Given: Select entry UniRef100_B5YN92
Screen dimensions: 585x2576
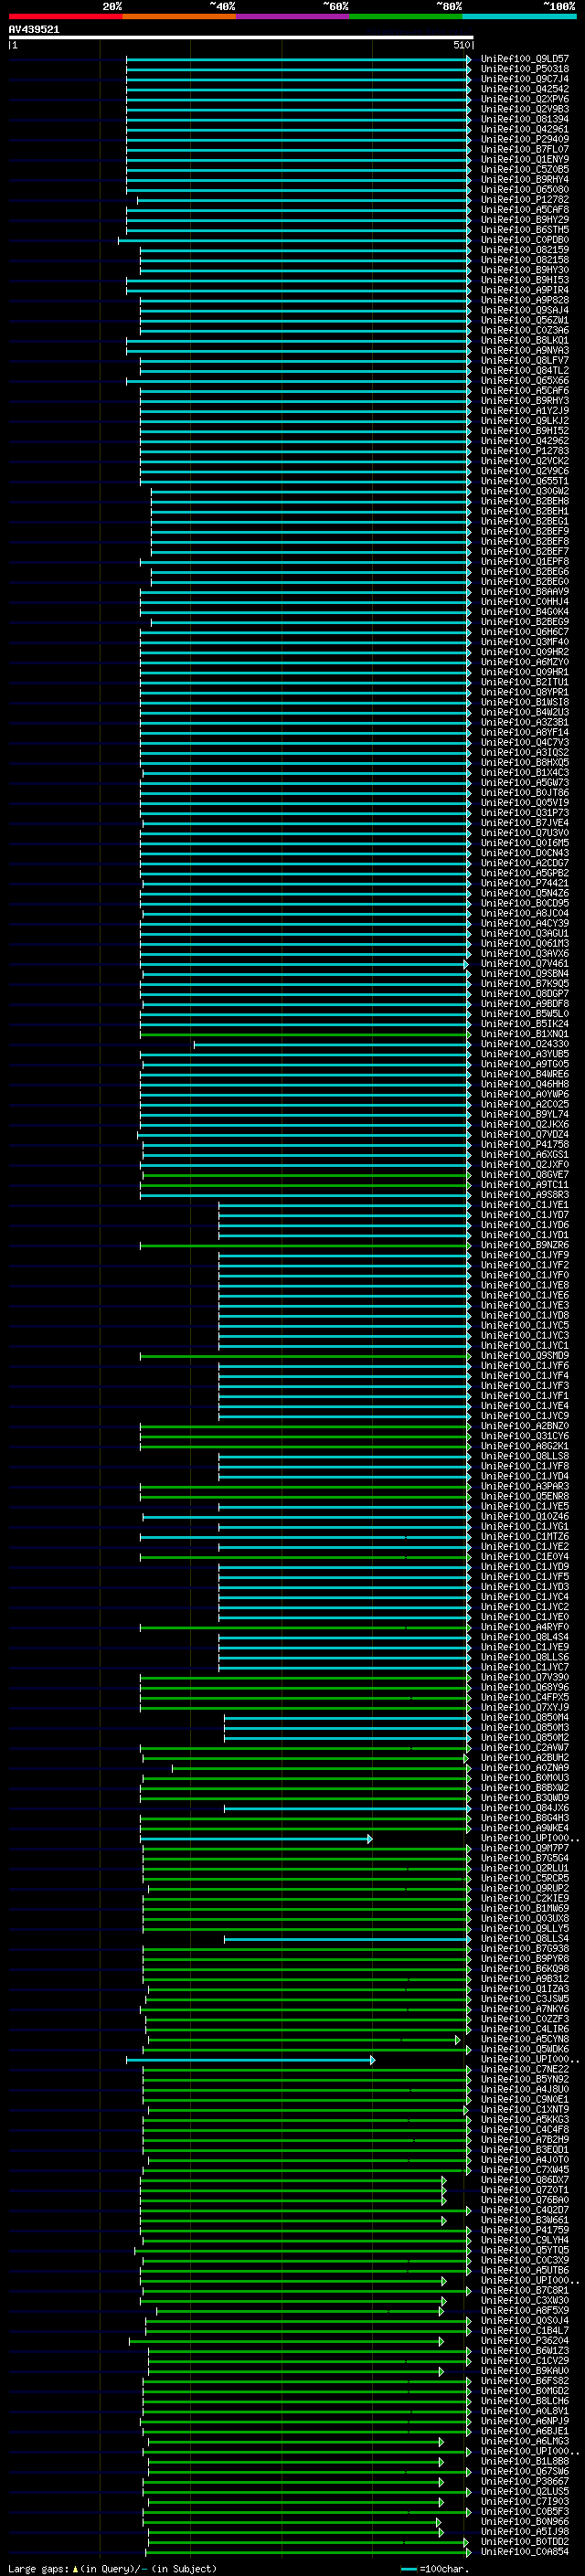Looking at the screenshot, I should click(x=524, y=2079).
